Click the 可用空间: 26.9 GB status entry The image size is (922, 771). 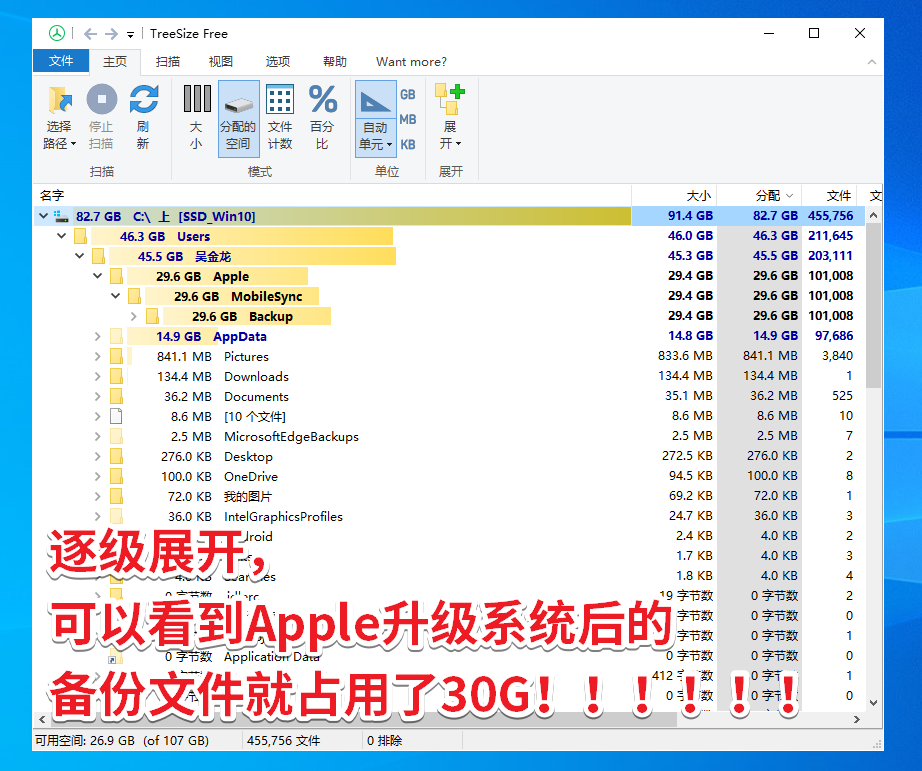tap(122, 740)
